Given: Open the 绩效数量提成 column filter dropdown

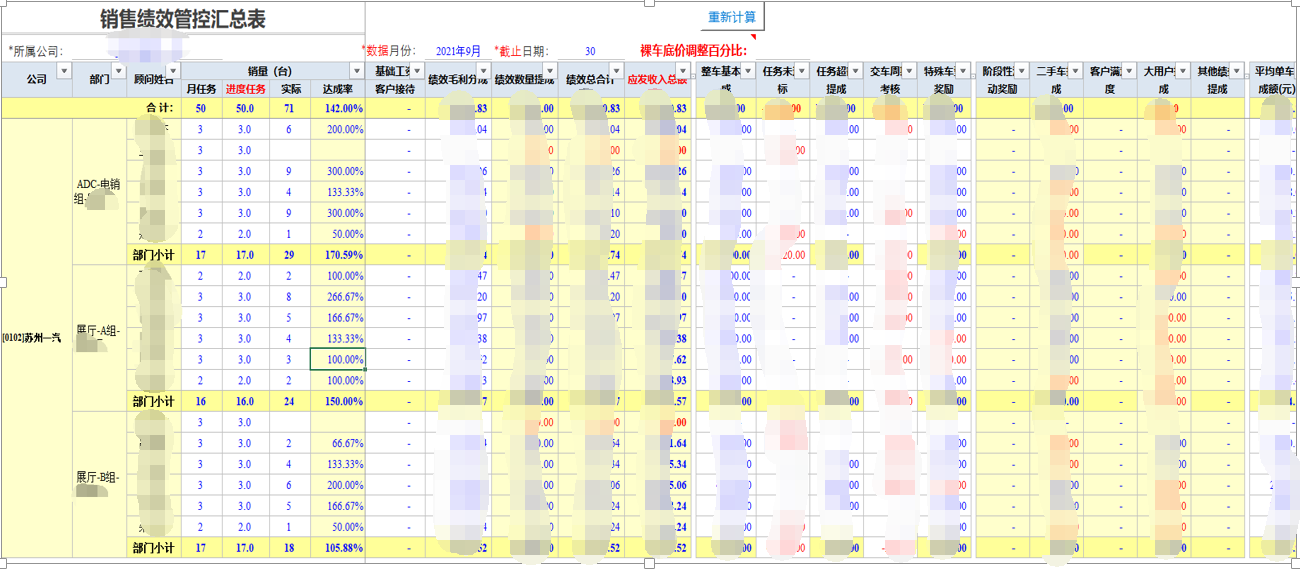Looking at the screenshot, I should 551,70.
